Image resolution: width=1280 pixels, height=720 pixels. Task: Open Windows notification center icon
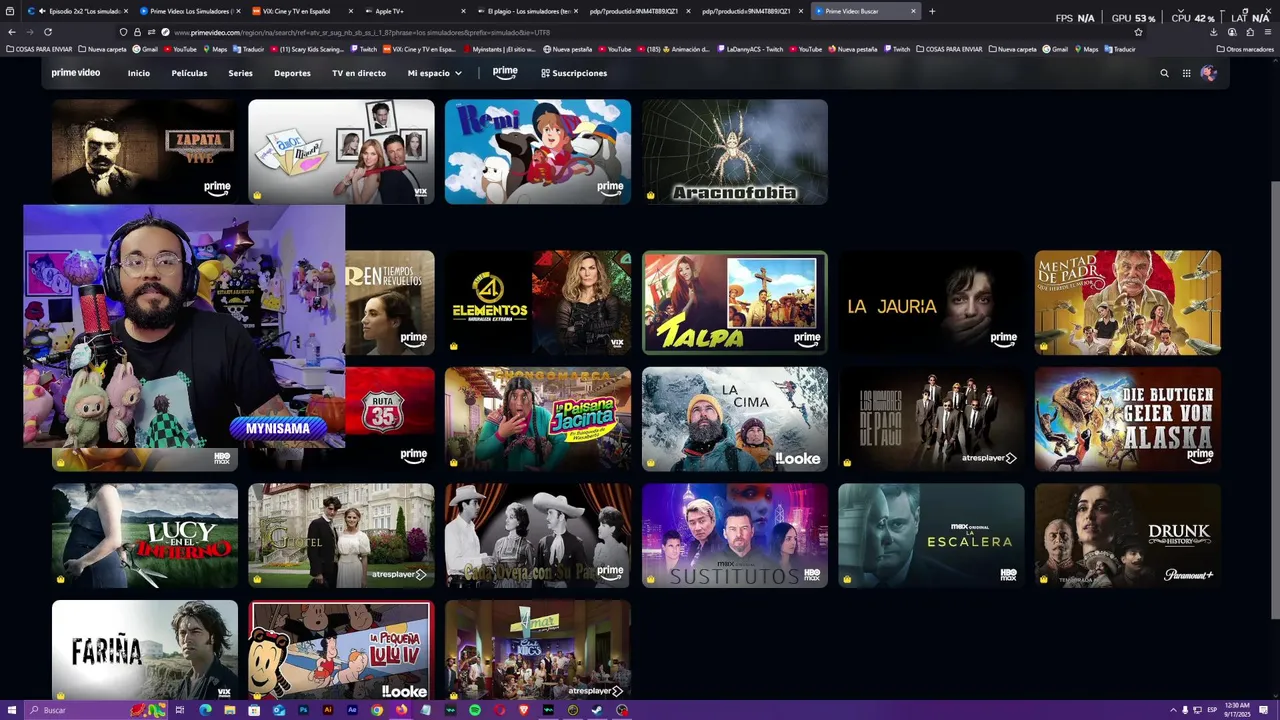1264,710
